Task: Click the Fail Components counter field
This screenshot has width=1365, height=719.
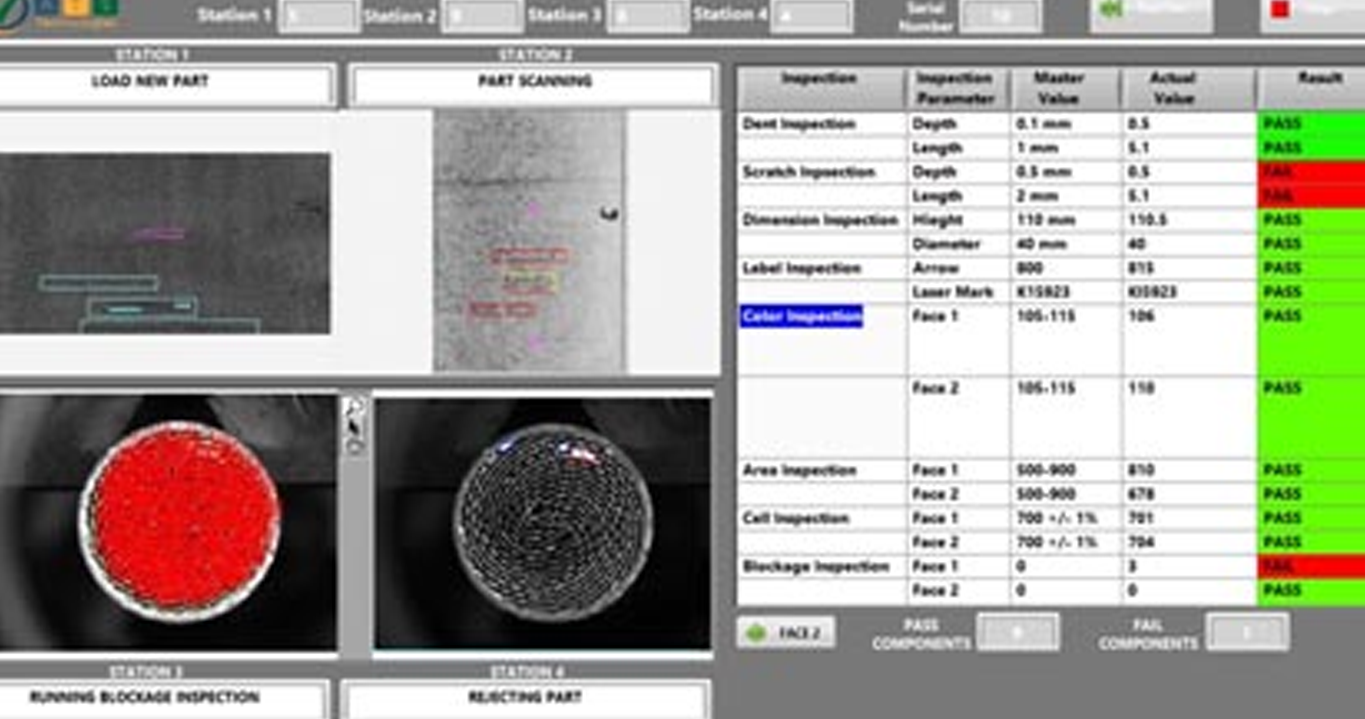Action: pyautogui.click(x=1247, y=633)
